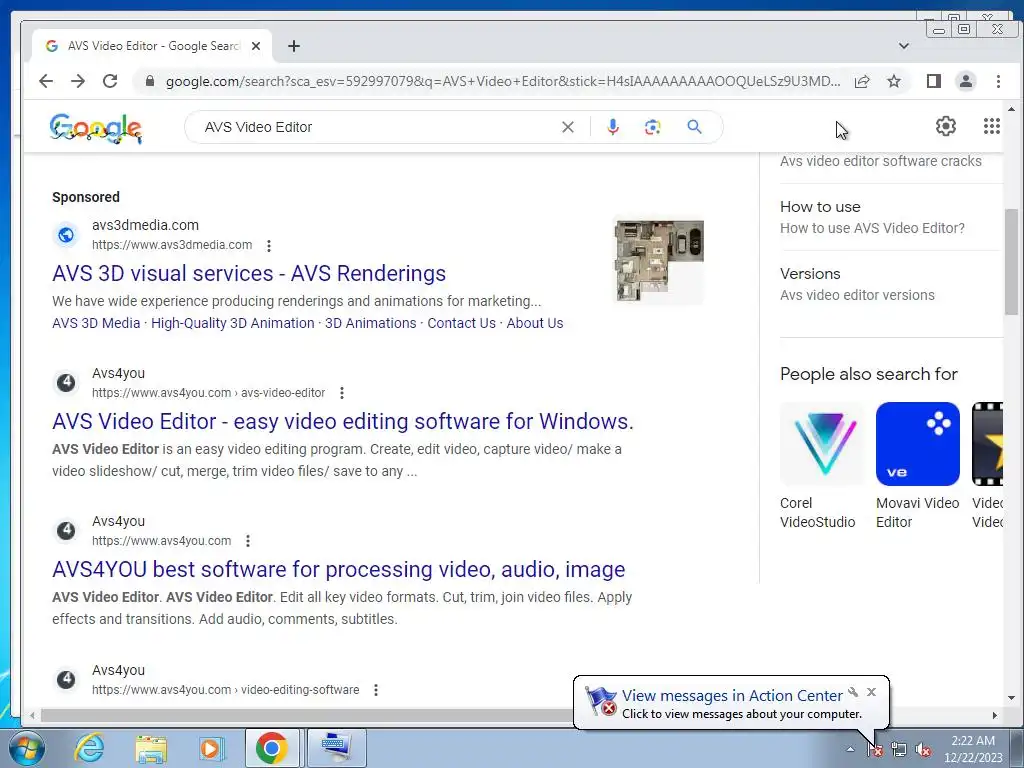Screen dimensions: 1024x768
Task: Select Corel VideoStudio thumbnail
Action: 822,444
